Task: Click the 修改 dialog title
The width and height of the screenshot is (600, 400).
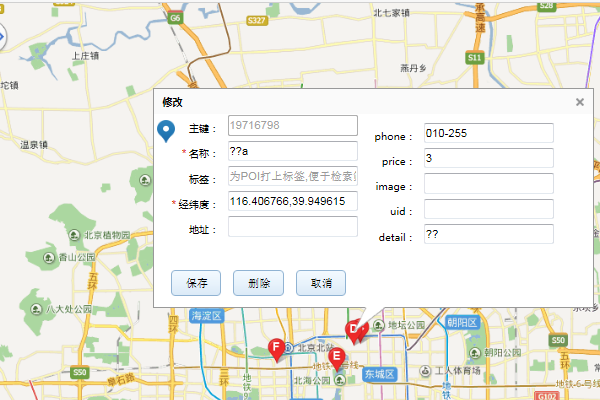Action: tap(172, 102)
